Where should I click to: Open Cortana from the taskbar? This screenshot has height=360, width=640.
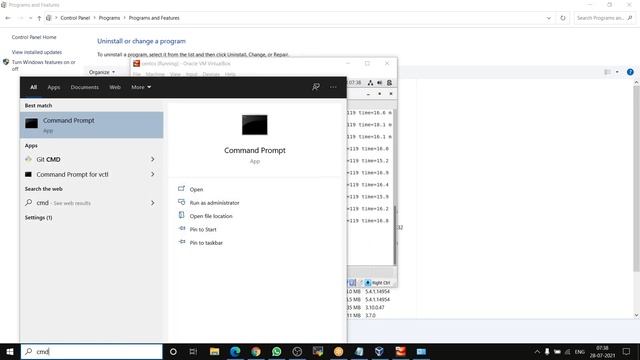(x=173, y=351)
